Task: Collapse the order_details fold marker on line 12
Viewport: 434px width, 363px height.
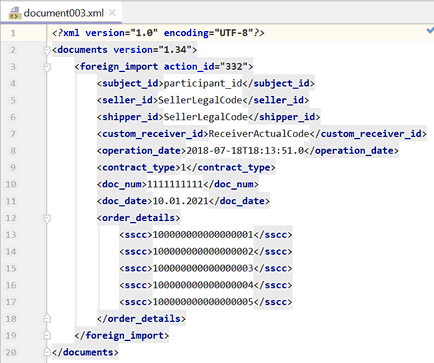Action: coord(47,218)
